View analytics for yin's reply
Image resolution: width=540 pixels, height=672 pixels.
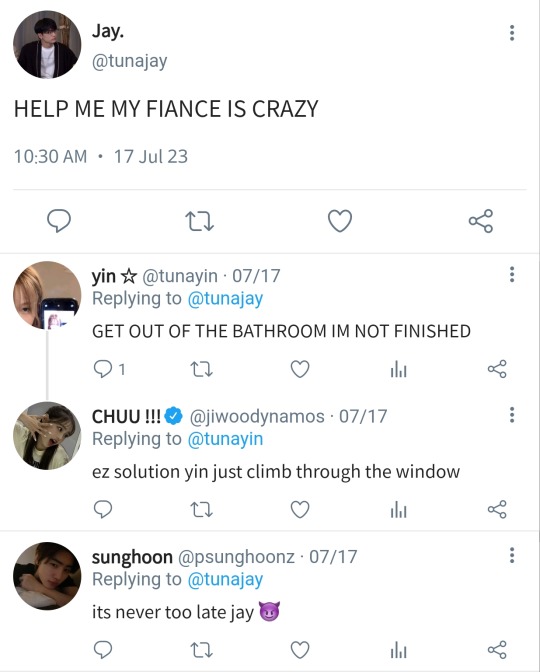point(399,369)
